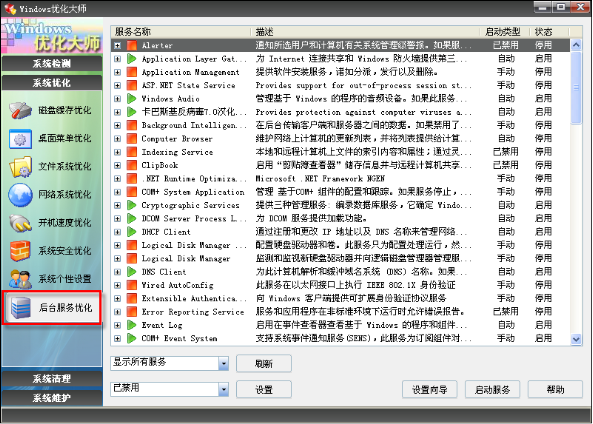Image resolution: width=593 pixels, height=424 pixels.
Task: Open the 系统检测 section tab
Action: click(52, 64)
